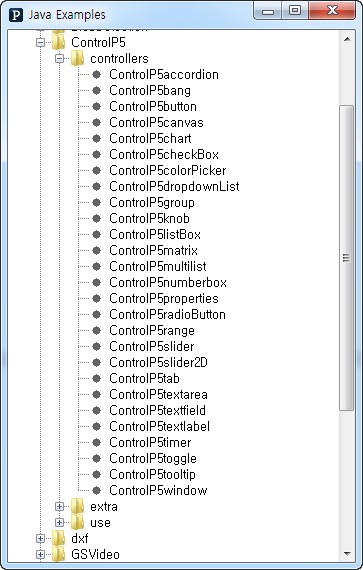Click the dxf folder icon
The height and width of the screenshot is (570, 363).
point(59,538)
